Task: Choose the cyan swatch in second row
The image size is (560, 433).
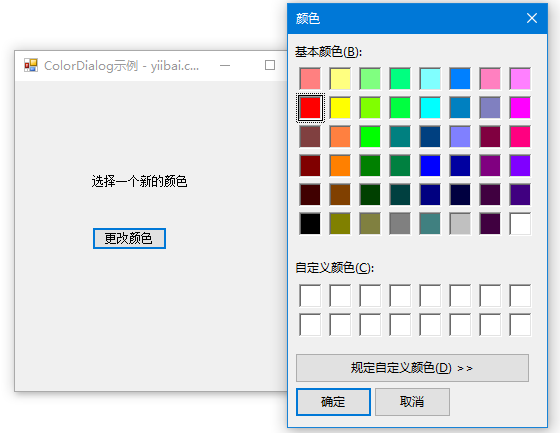Action: pos(430,108)
